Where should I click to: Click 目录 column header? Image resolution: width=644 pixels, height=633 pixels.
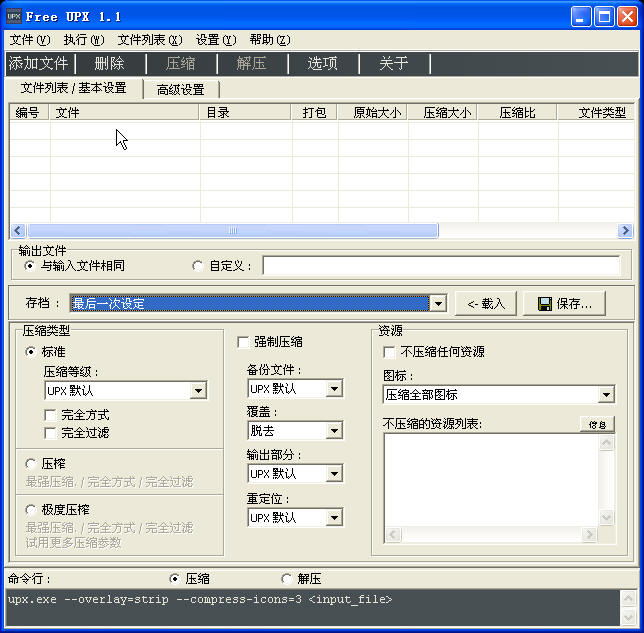pos(246,113)
